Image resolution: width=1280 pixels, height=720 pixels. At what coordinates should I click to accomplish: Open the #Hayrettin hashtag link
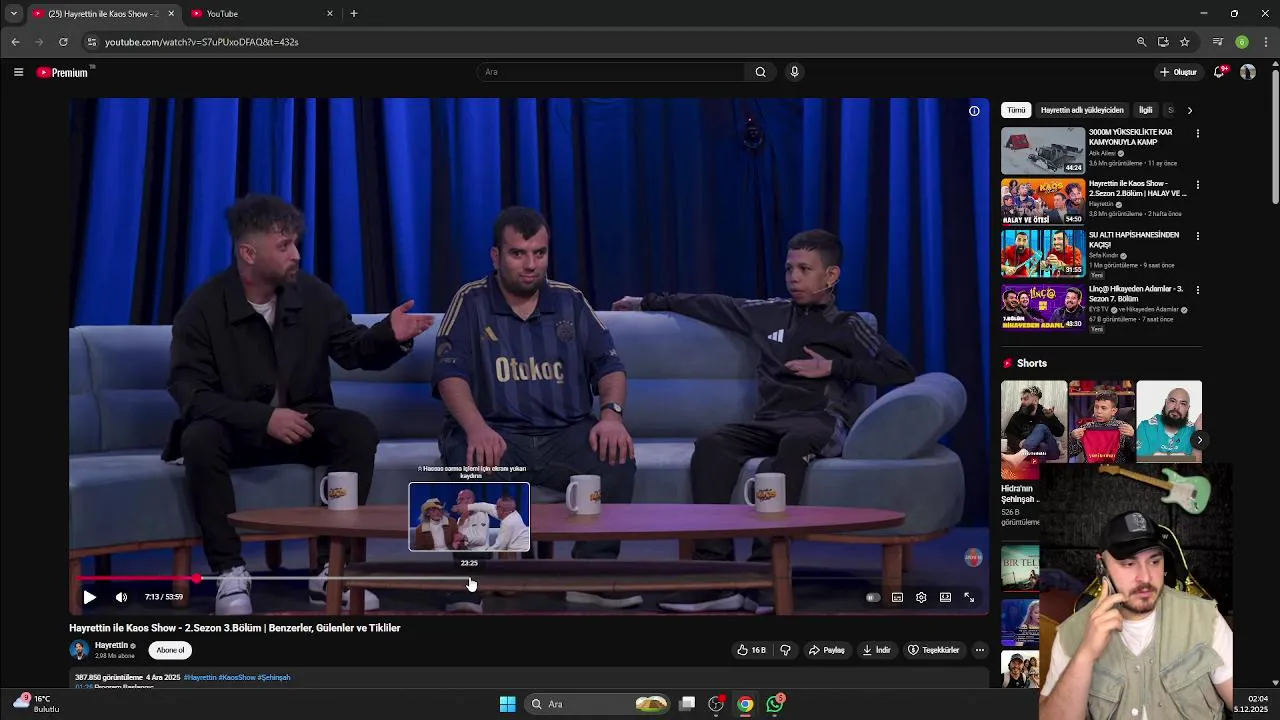click(200, 677)
